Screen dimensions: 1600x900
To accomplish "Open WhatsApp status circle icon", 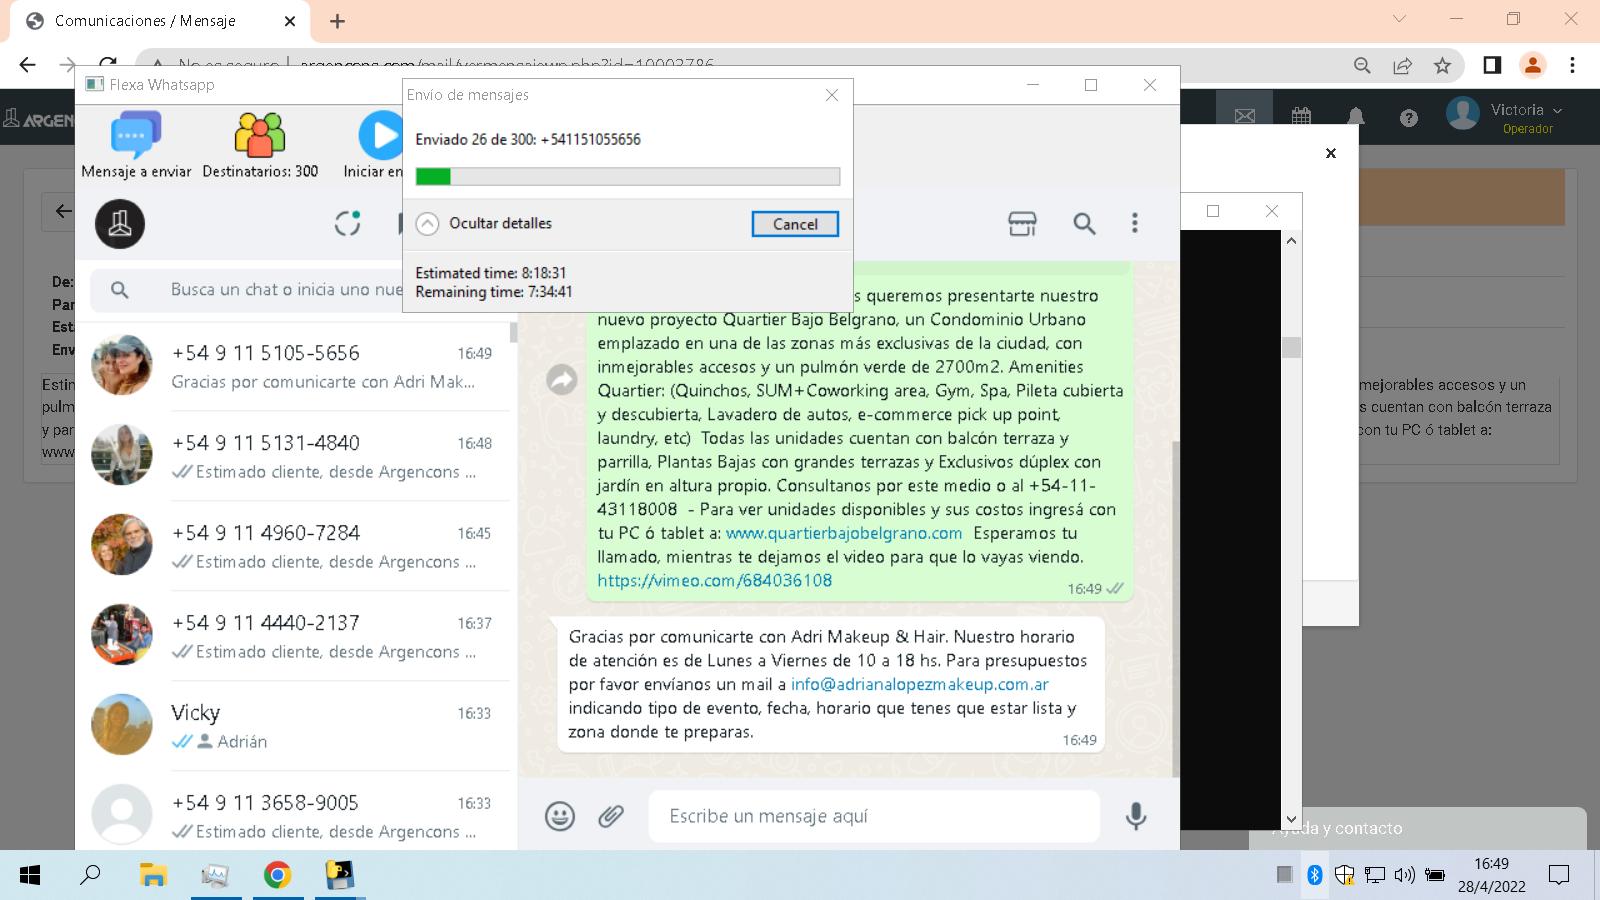I will coord(347,223).
